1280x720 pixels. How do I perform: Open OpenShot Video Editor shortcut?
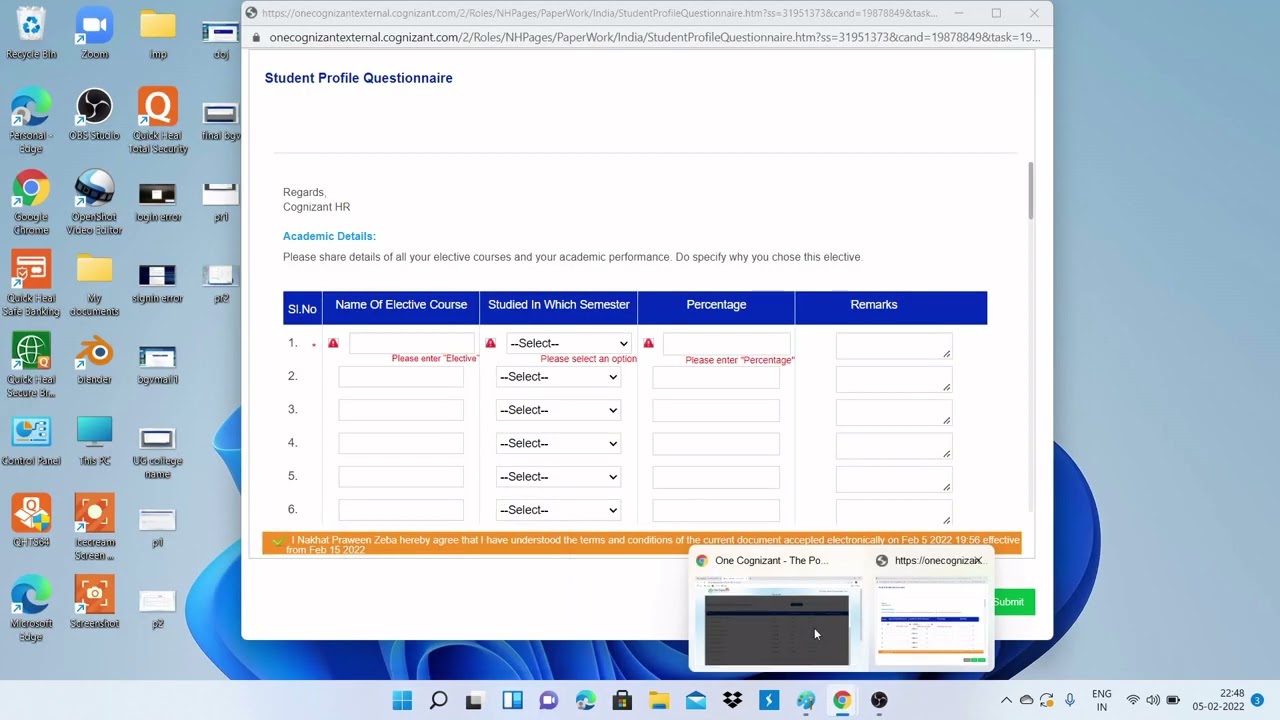[94, 203]
